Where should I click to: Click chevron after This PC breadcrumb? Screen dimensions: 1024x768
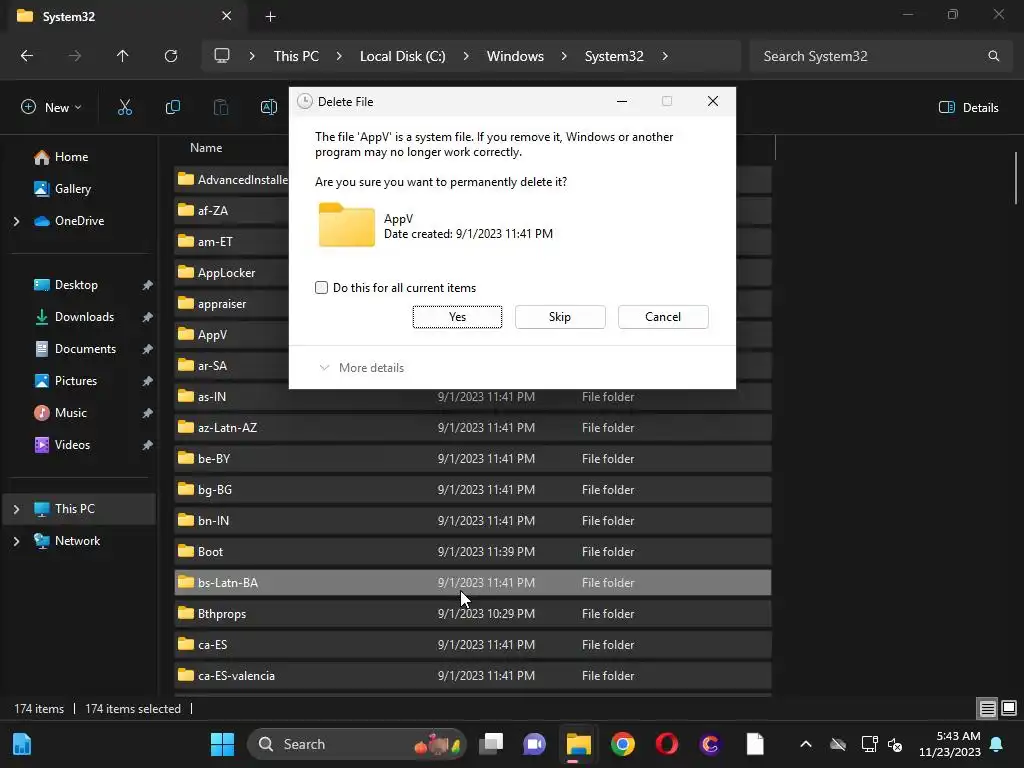click(x=339, y=56)
